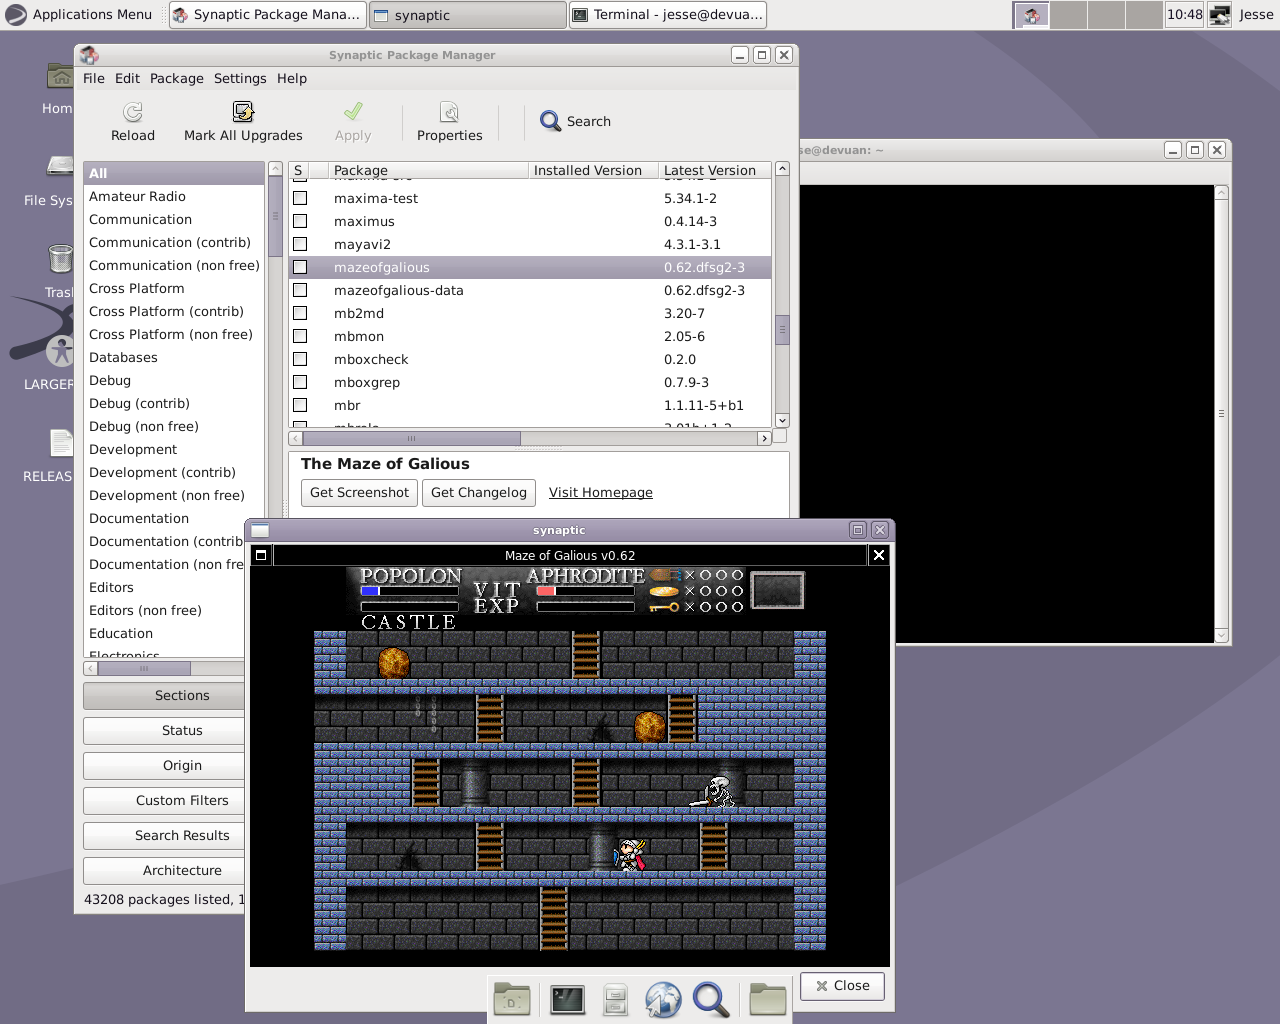Launch the terminal emulator from the dock
Image resolution: width=1280 pixels, height=1024 pixels.
pos(567,999)
